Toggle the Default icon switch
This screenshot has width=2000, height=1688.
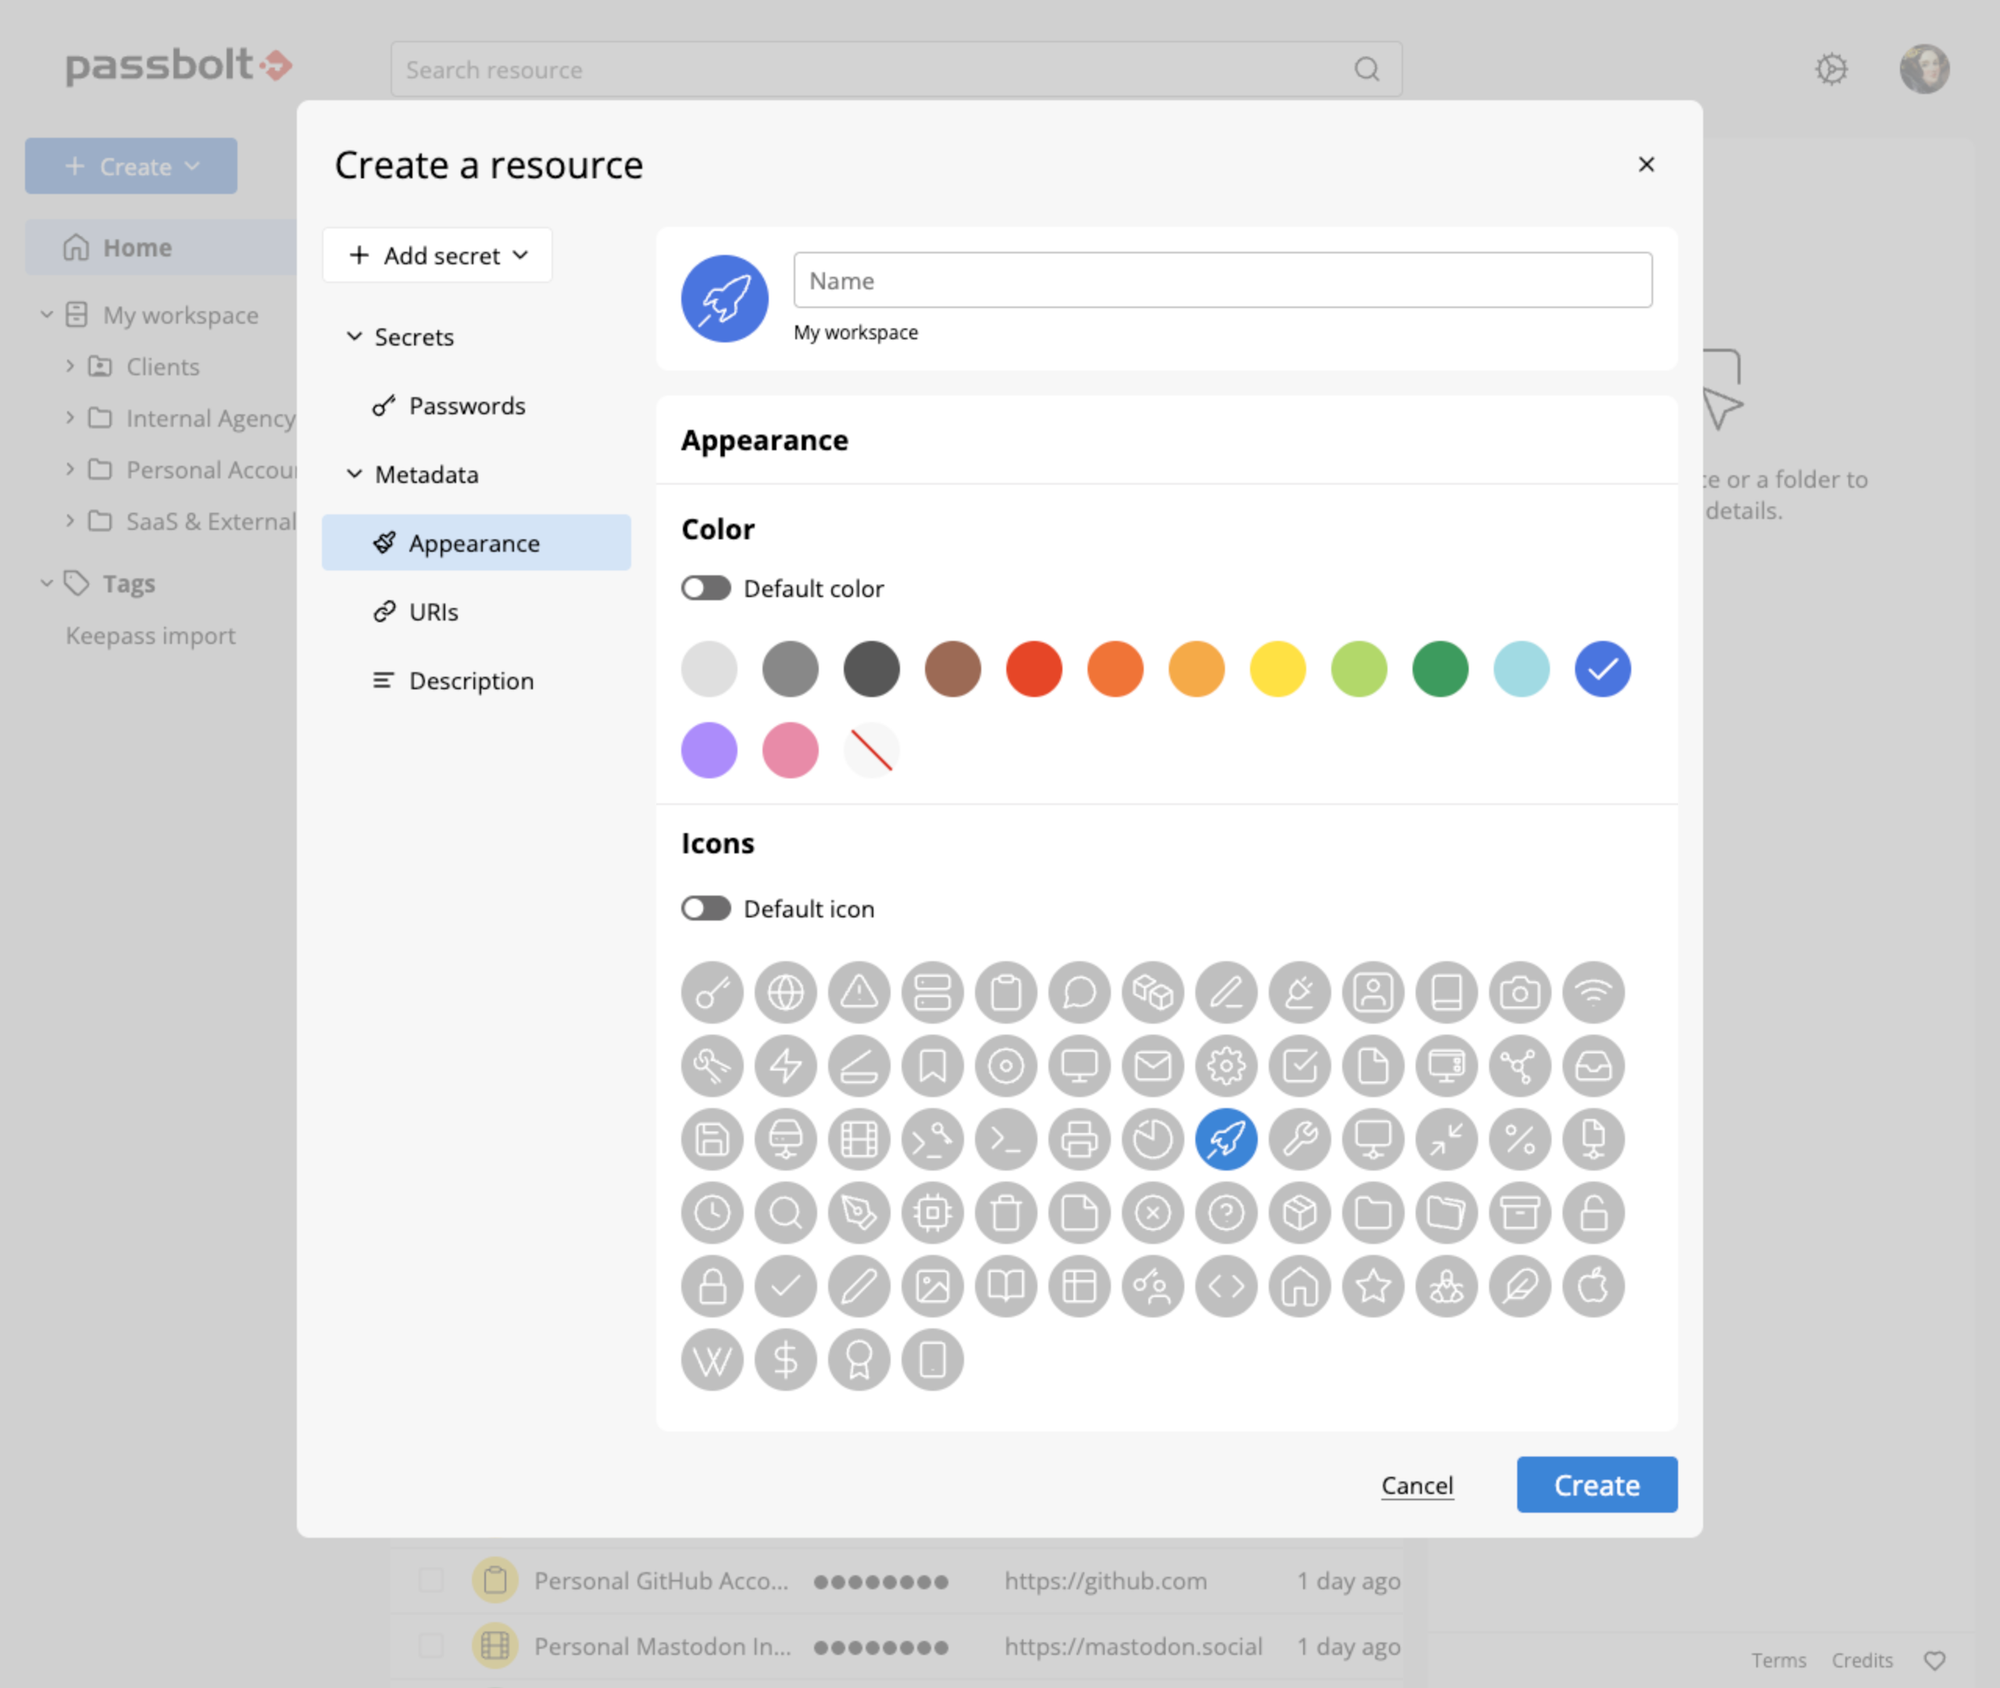coord(706,908)
